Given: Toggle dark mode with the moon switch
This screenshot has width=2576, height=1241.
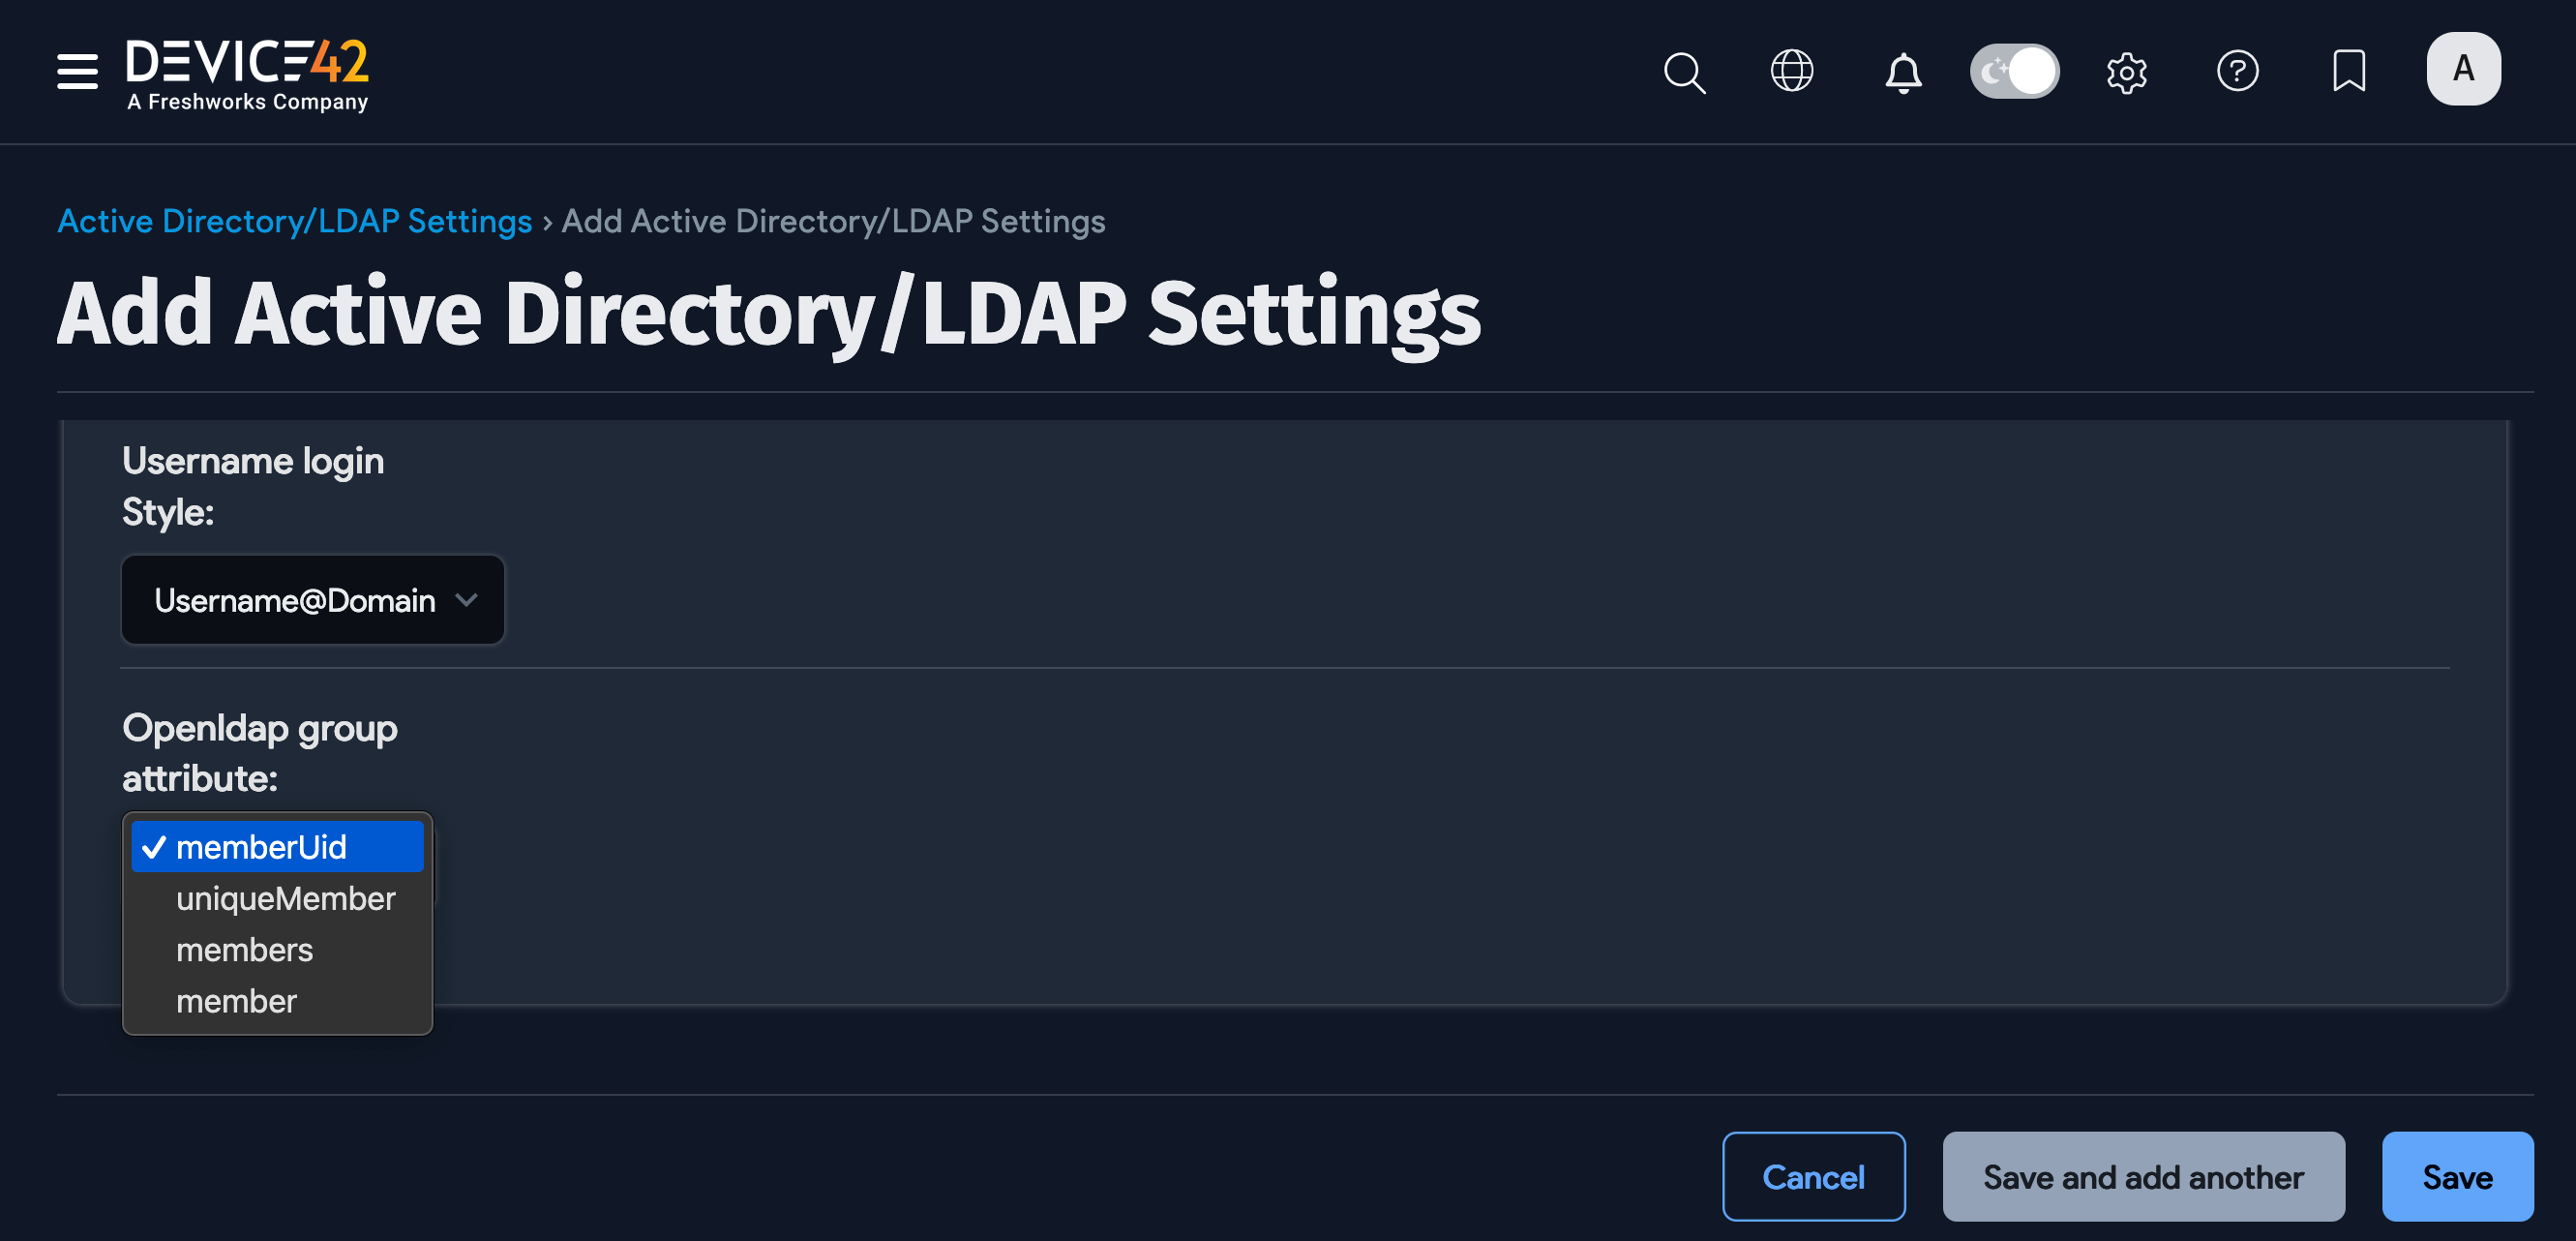Looking at the screenshot, I should click(x=2014, y=71).
